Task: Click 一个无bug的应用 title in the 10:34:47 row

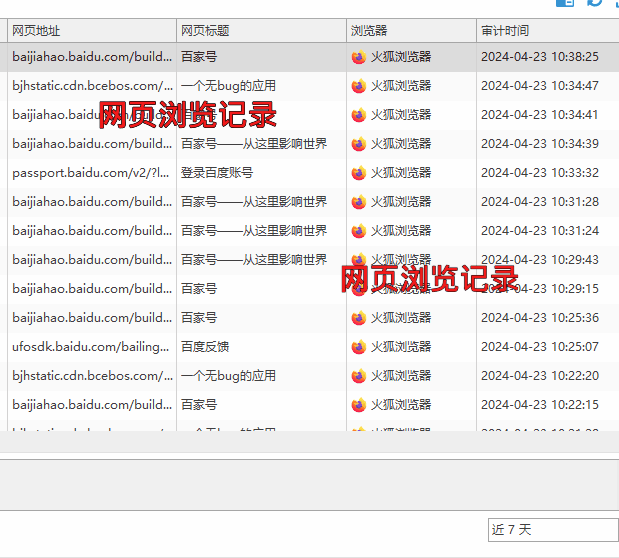Action: (x=228, y=86)
